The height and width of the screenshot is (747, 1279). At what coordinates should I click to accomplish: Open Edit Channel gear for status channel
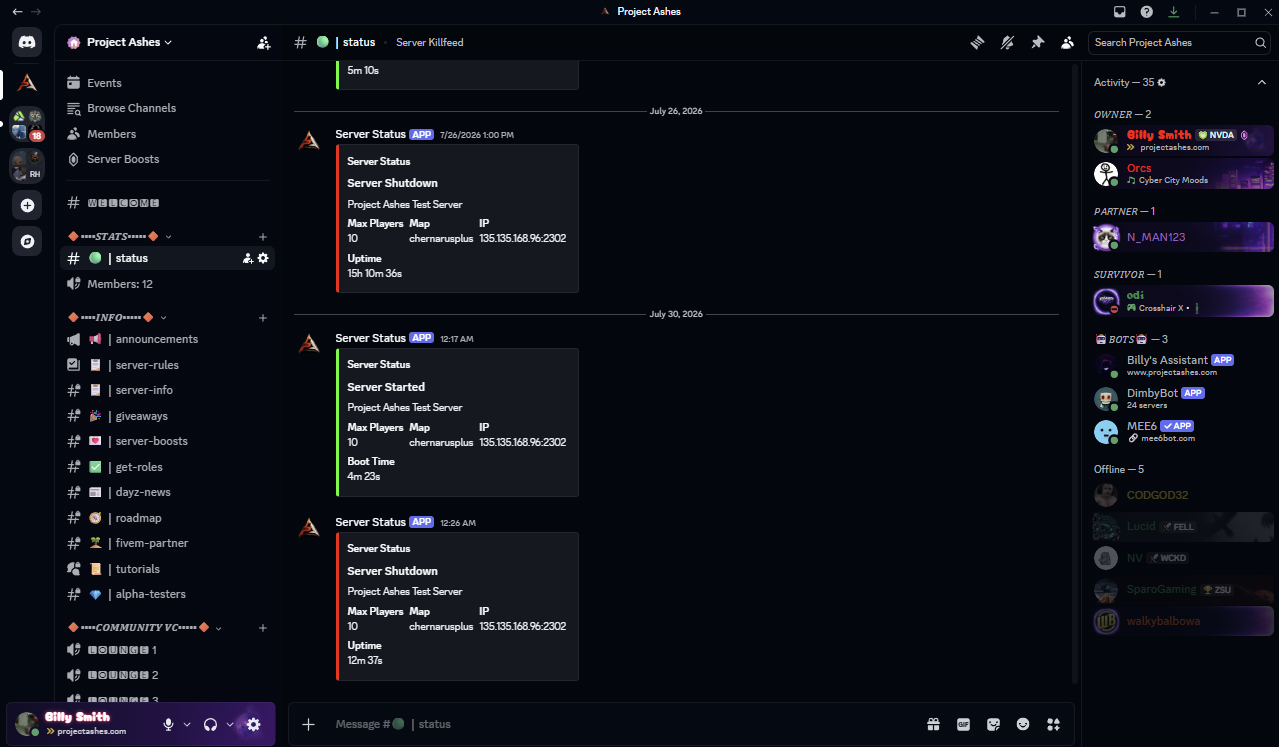tap(263, 258)
